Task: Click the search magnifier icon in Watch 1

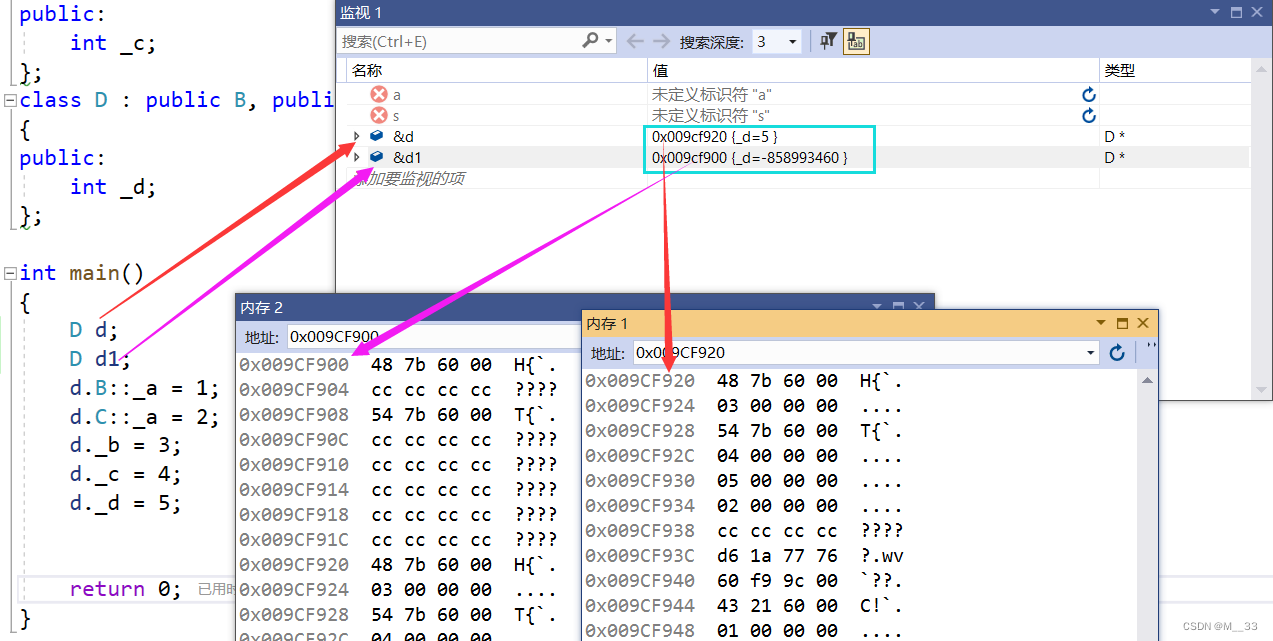Action: tap(590, 41)
